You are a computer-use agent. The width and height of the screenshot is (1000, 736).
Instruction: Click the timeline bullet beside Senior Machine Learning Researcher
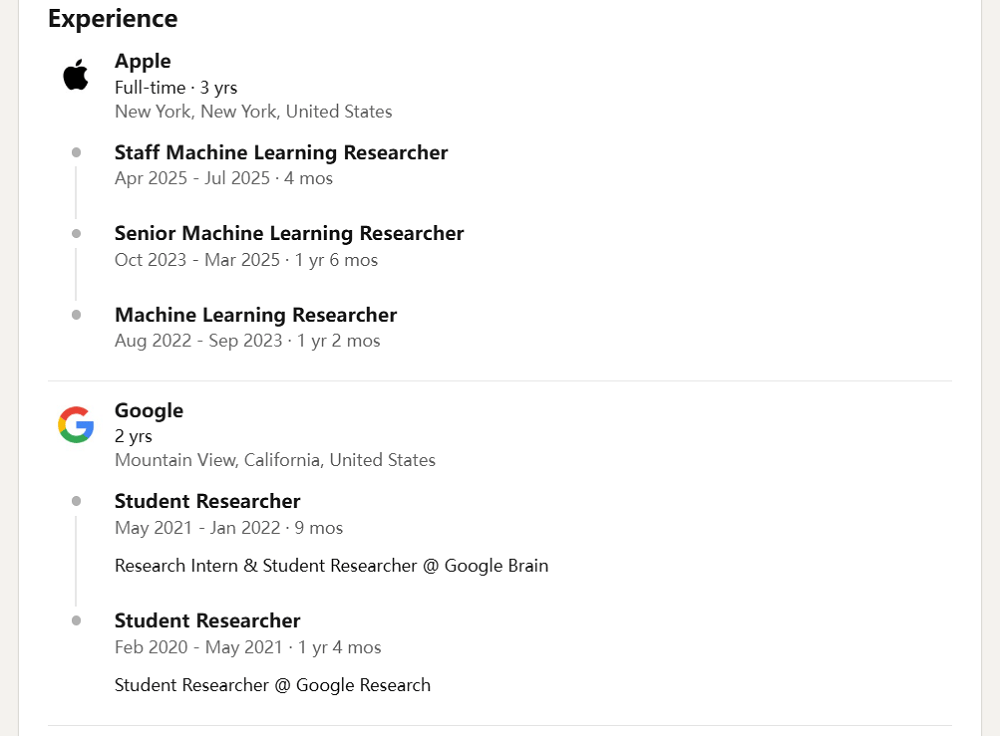tap(77, 233)
